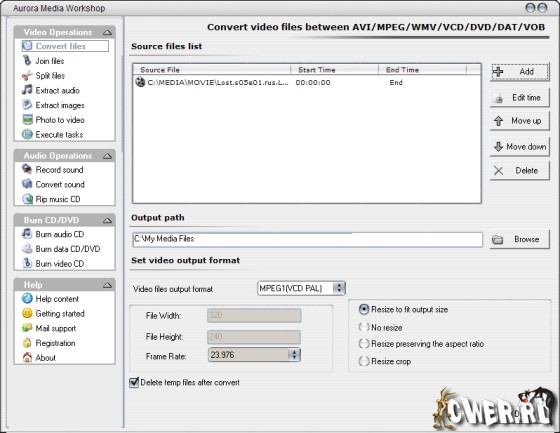
Task: Click the Delete button label
Action: (526, 171)
